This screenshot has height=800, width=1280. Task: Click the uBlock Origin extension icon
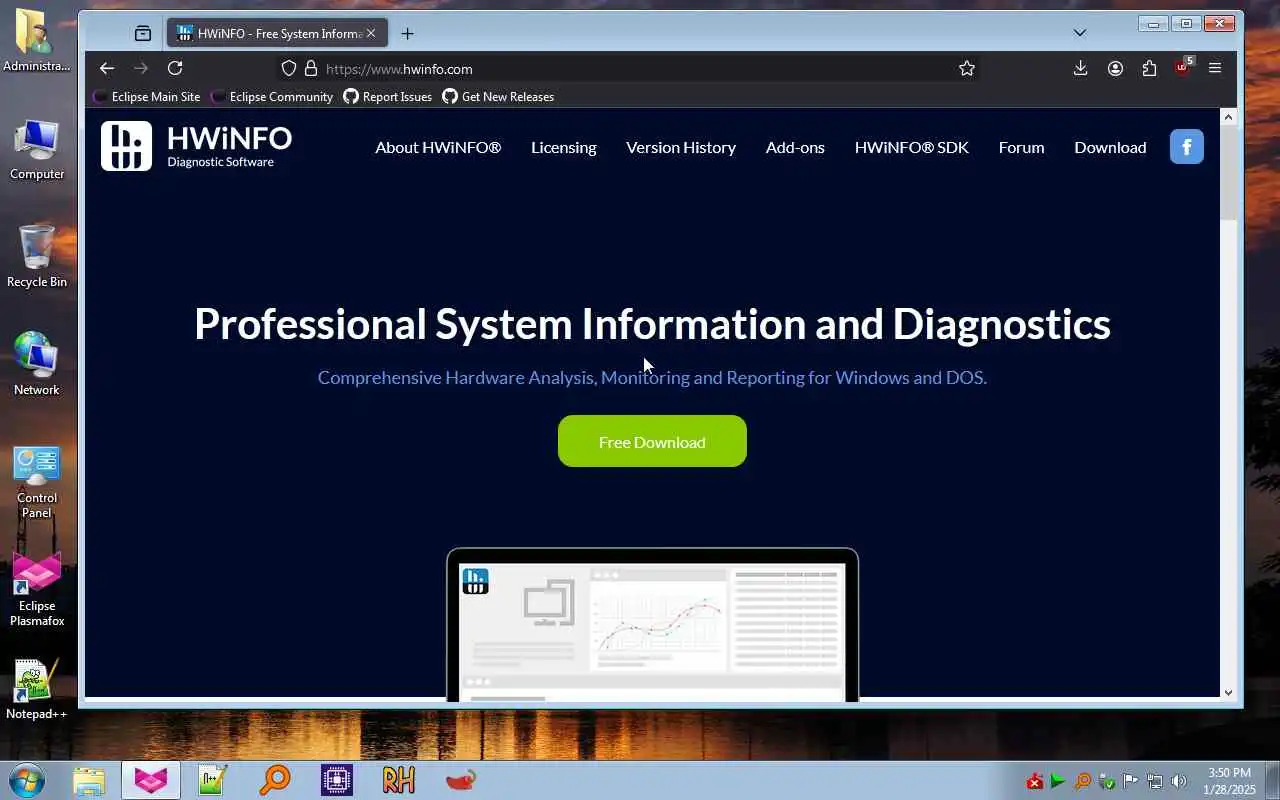(1184, 67)
